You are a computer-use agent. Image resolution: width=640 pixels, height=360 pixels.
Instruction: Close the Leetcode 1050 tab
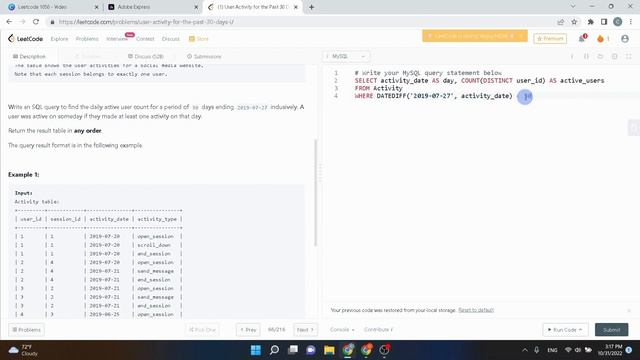click(x=97, y=7)
